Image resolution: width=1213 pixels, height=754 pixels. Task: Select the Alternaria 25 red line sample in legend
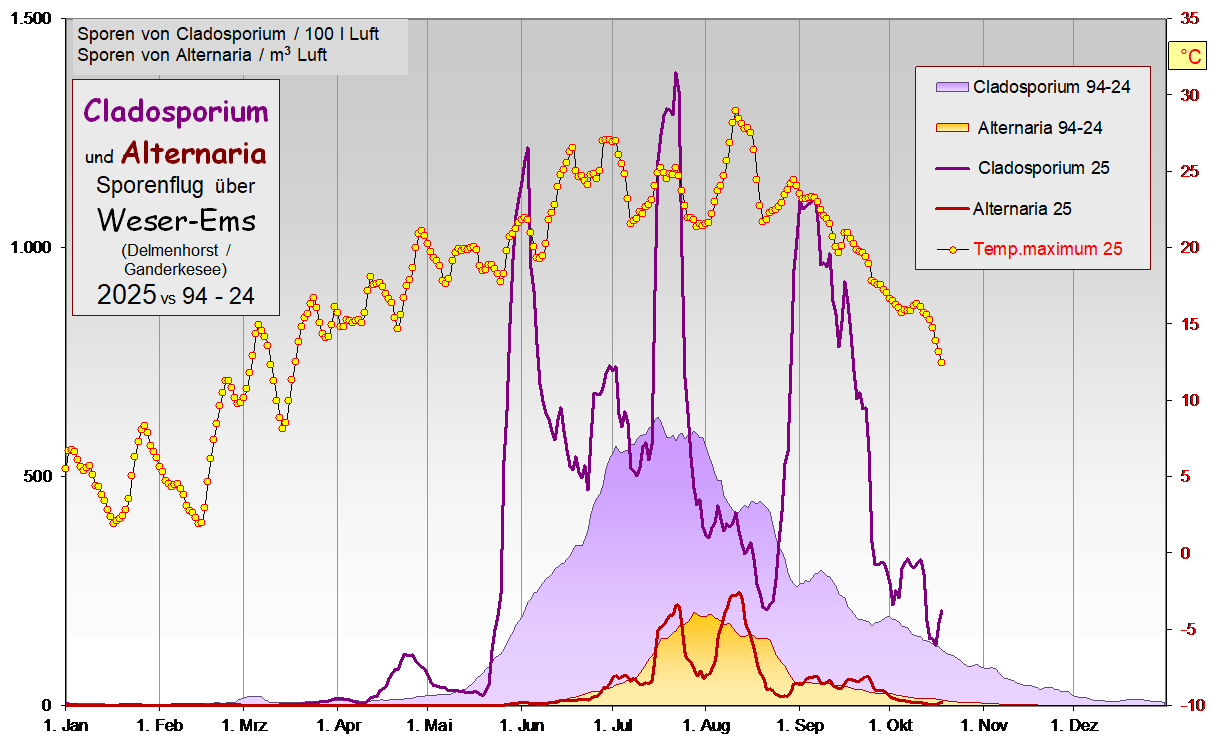click(x=951, y=209)
